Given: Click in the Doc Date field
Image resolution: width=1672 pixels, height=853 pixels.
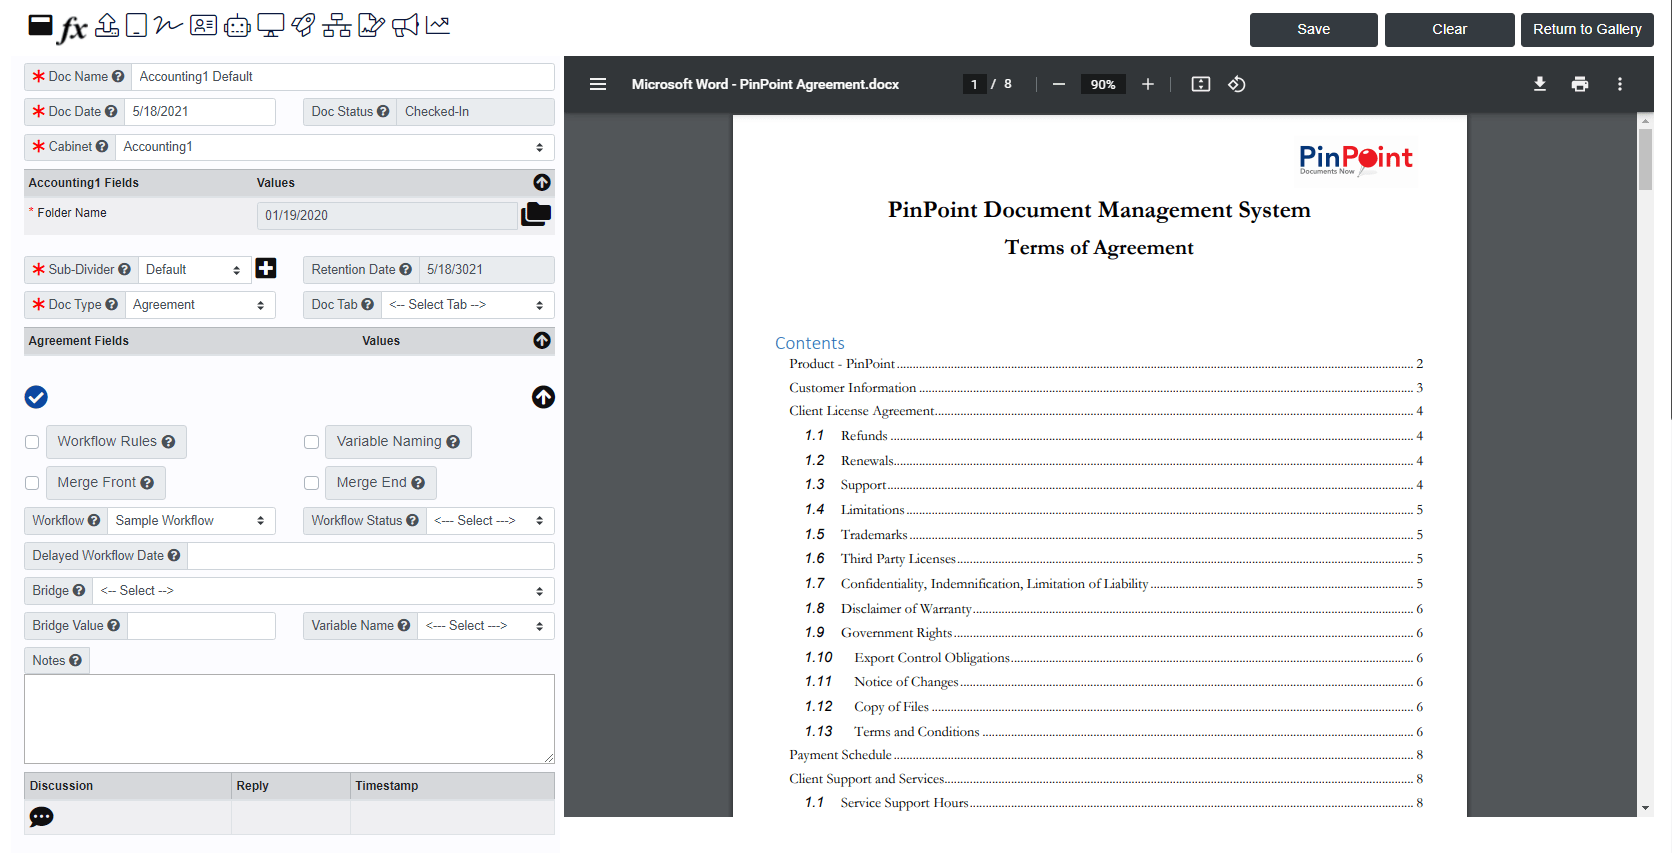Looking at the screenshot, I should (200, 112).
